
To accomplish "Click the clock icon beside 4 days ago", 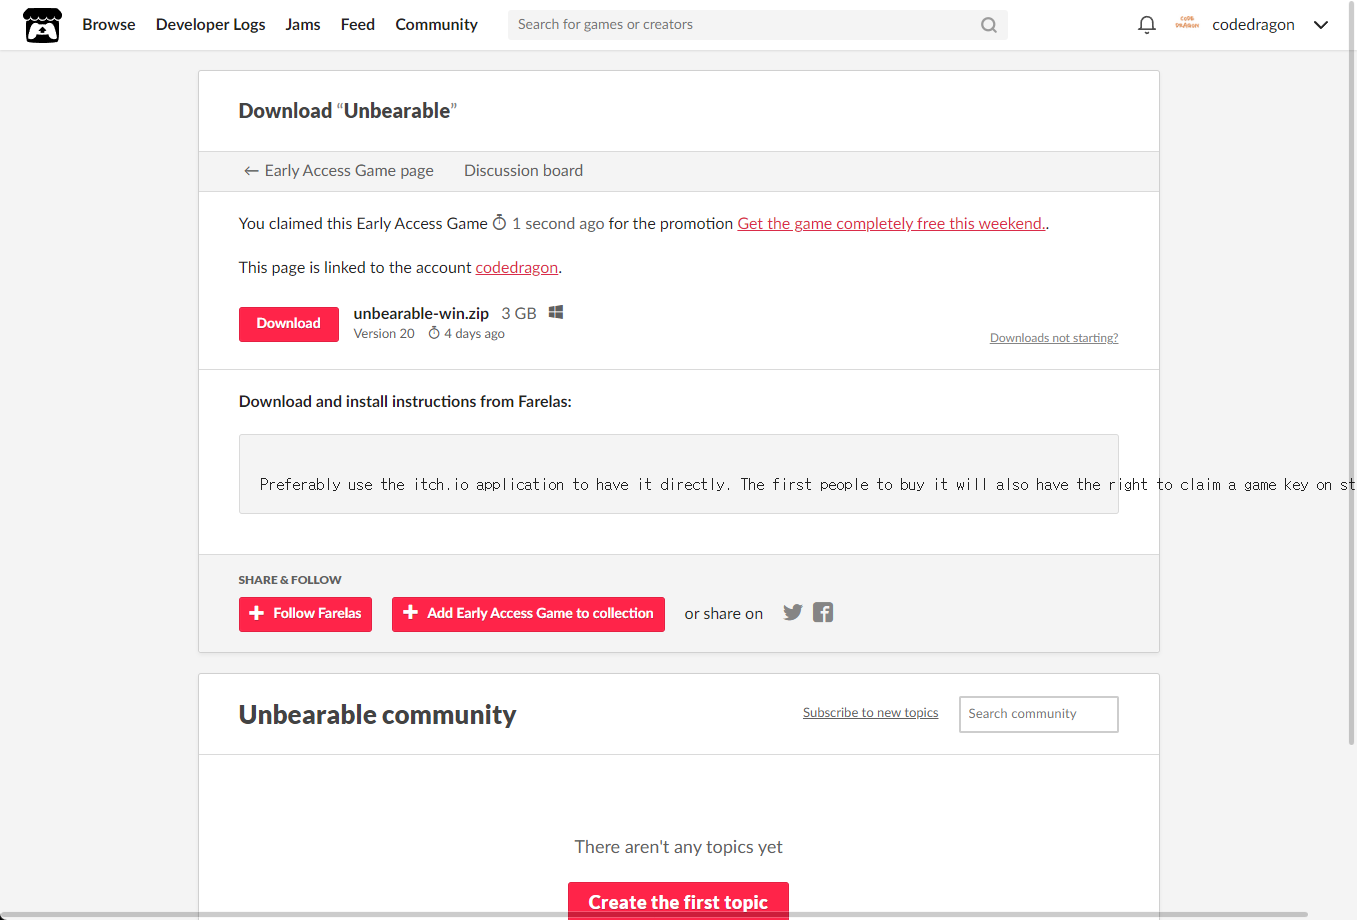I will click(x=434, y=333).
